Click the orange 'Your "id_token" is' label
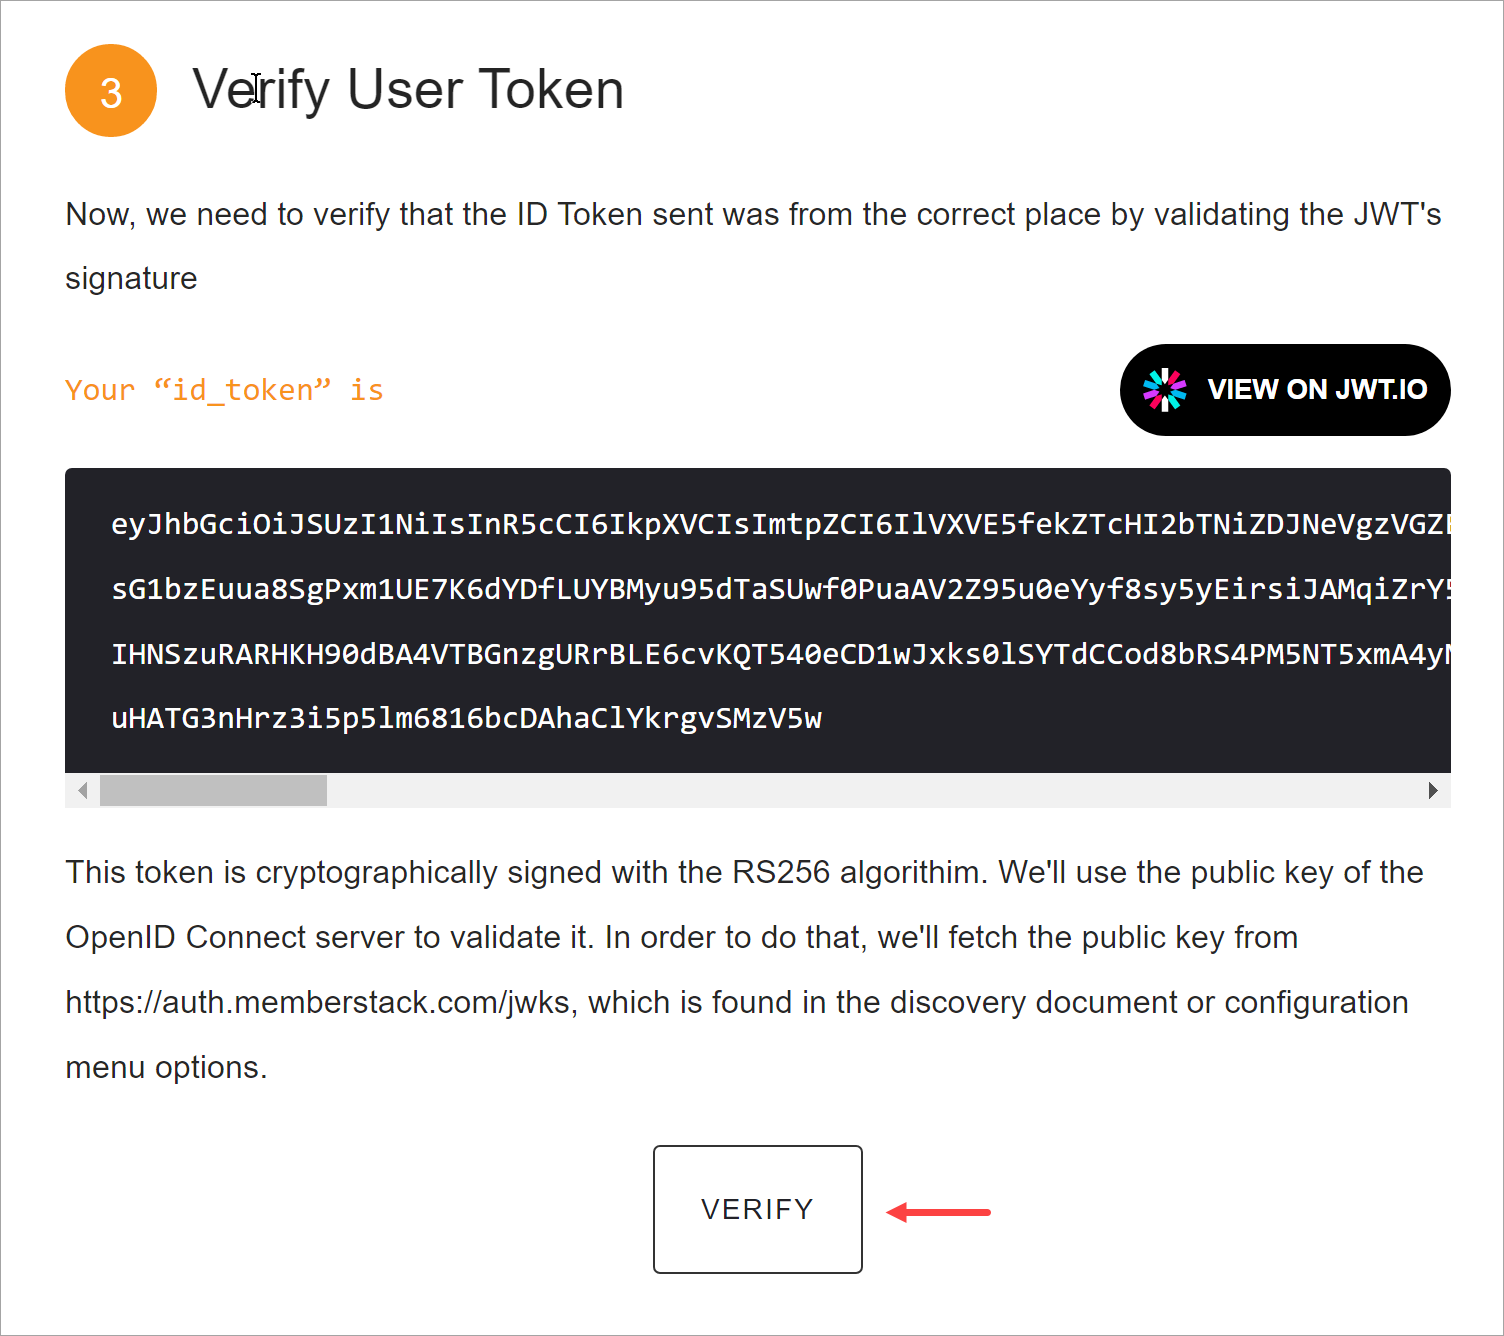This screenshot has width=1504, height=1336. click(224, 390)
